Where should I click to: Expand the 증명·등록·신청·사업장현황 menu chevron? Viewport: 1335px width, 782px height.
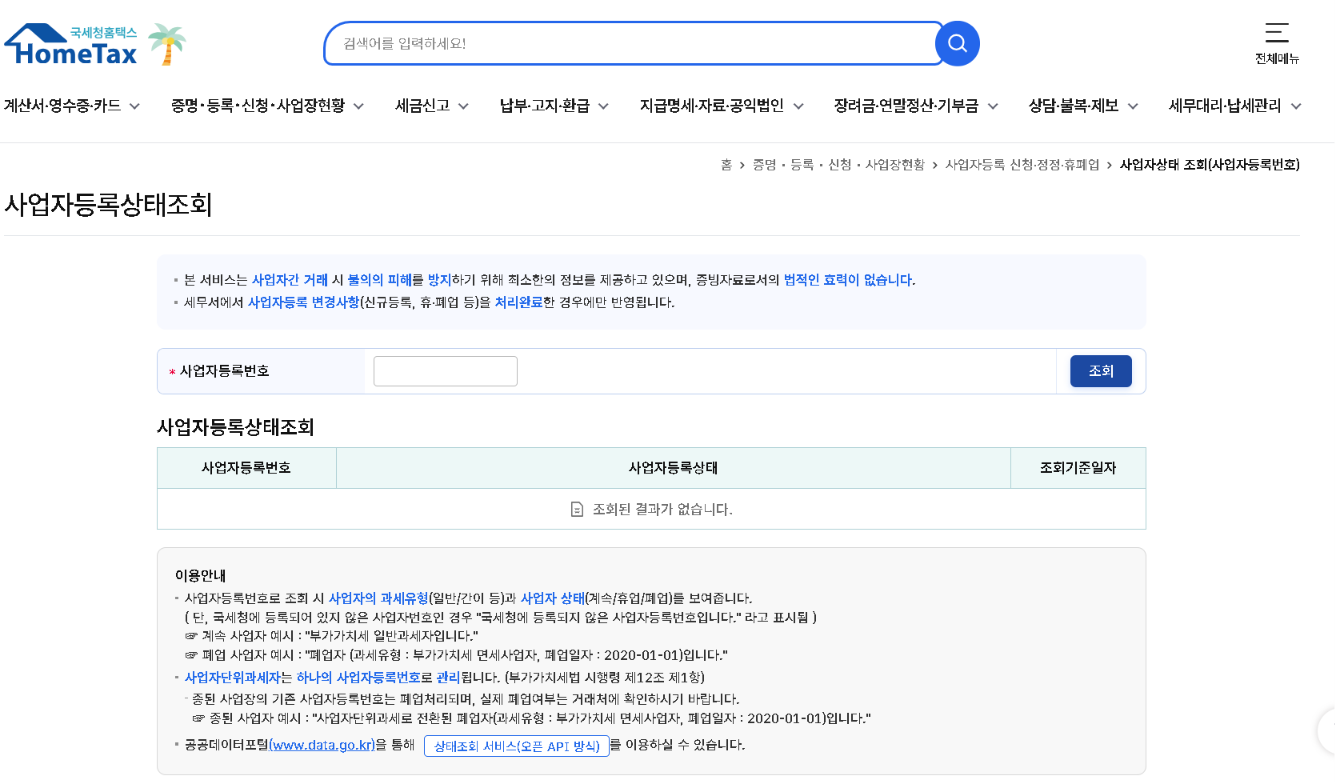[358, 106]
